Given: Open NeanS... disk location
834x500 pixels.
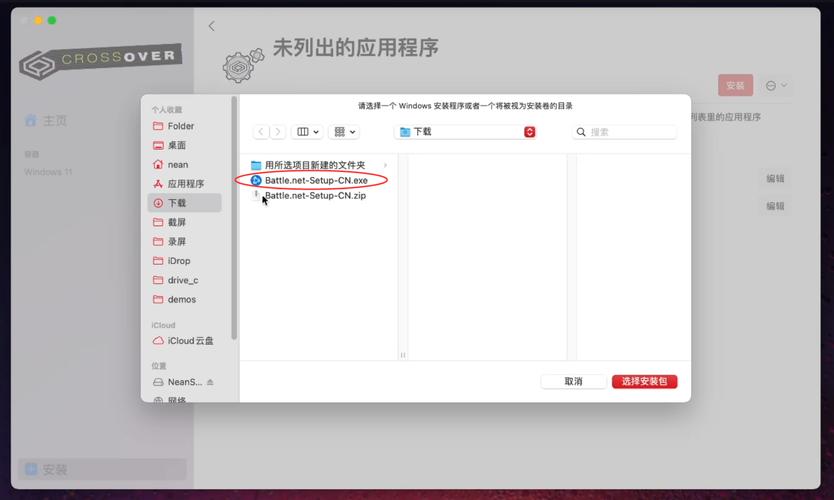Looking at the screenshot, I should [x=184, y=382].
